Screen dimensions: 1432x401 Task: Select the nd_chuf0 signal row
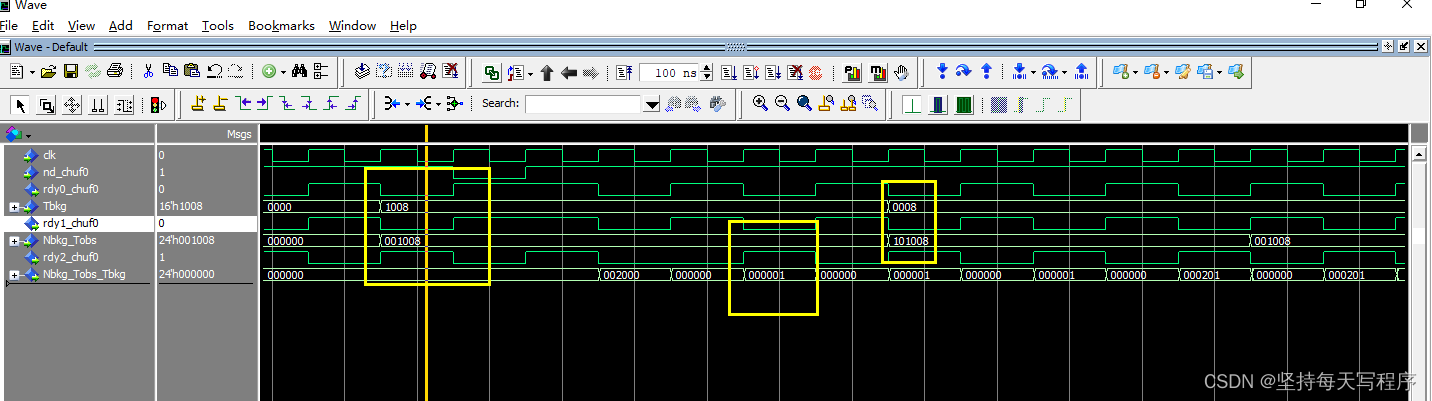pyautogui.click(x=78, y=172)
